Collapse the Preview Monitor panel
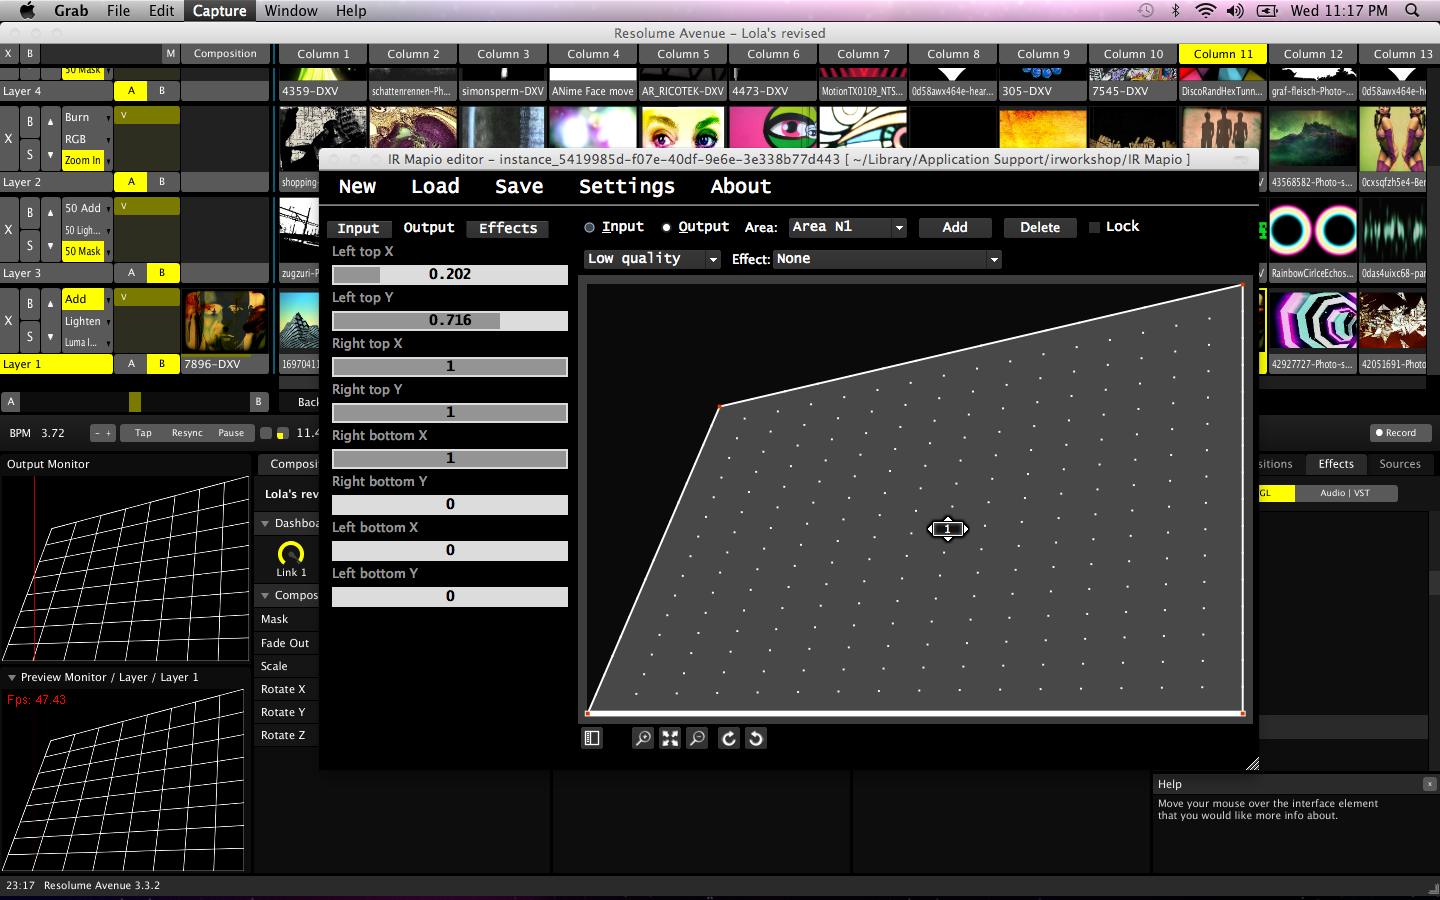Screen dimensions: 1440x900 tap(12, 677)
